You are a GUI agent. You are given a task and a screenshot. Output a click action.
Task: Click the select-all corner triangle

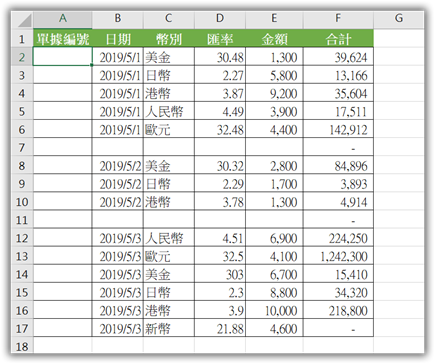24,20
